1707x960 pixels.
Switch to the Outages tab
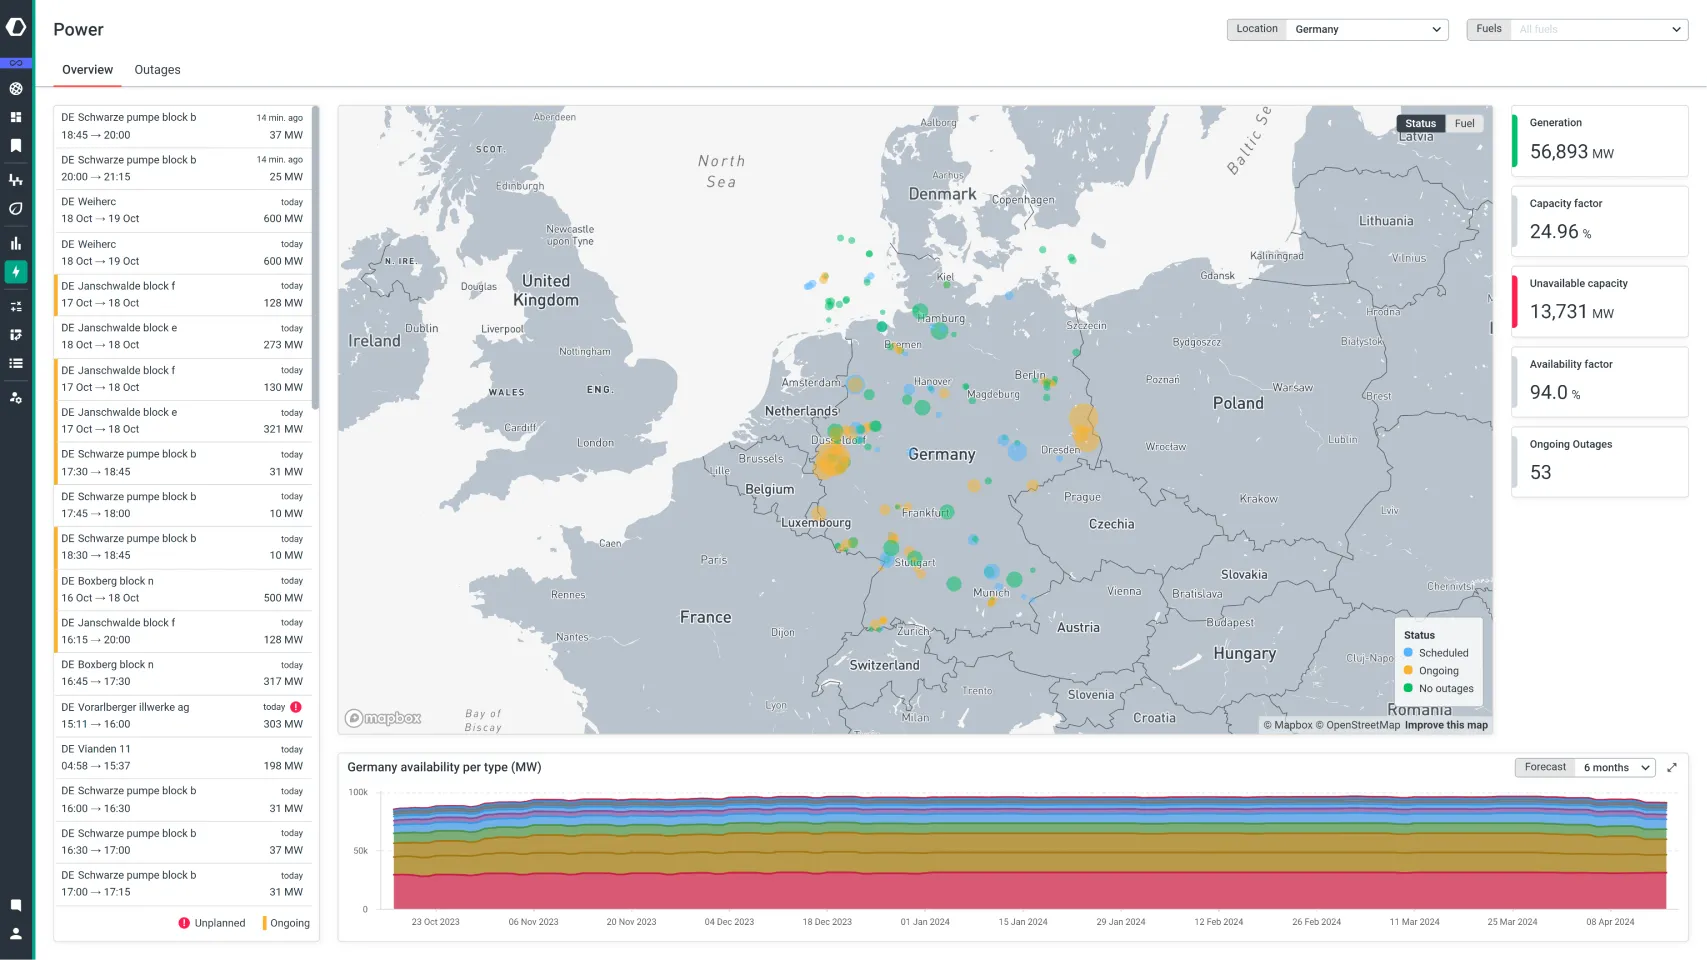pyautogui.click(x=156, y=69)
